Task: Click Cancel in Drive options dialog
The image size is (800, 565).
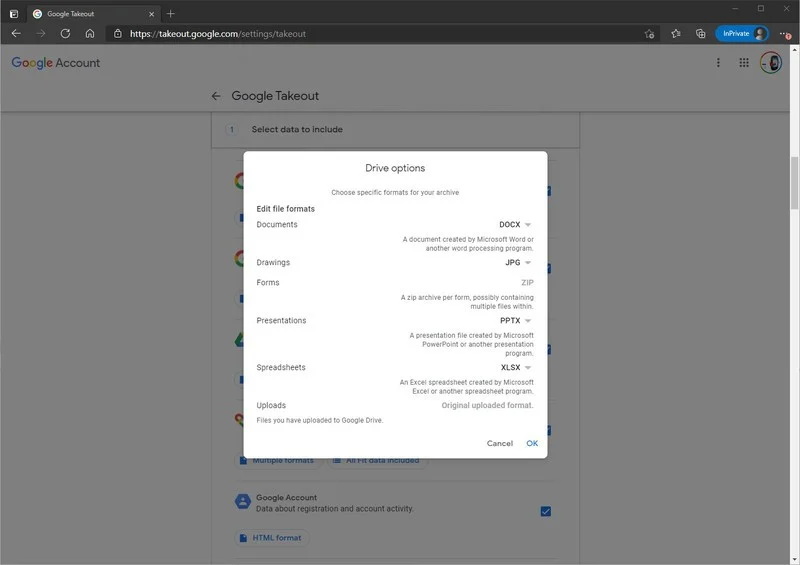Action: [499, 443]
